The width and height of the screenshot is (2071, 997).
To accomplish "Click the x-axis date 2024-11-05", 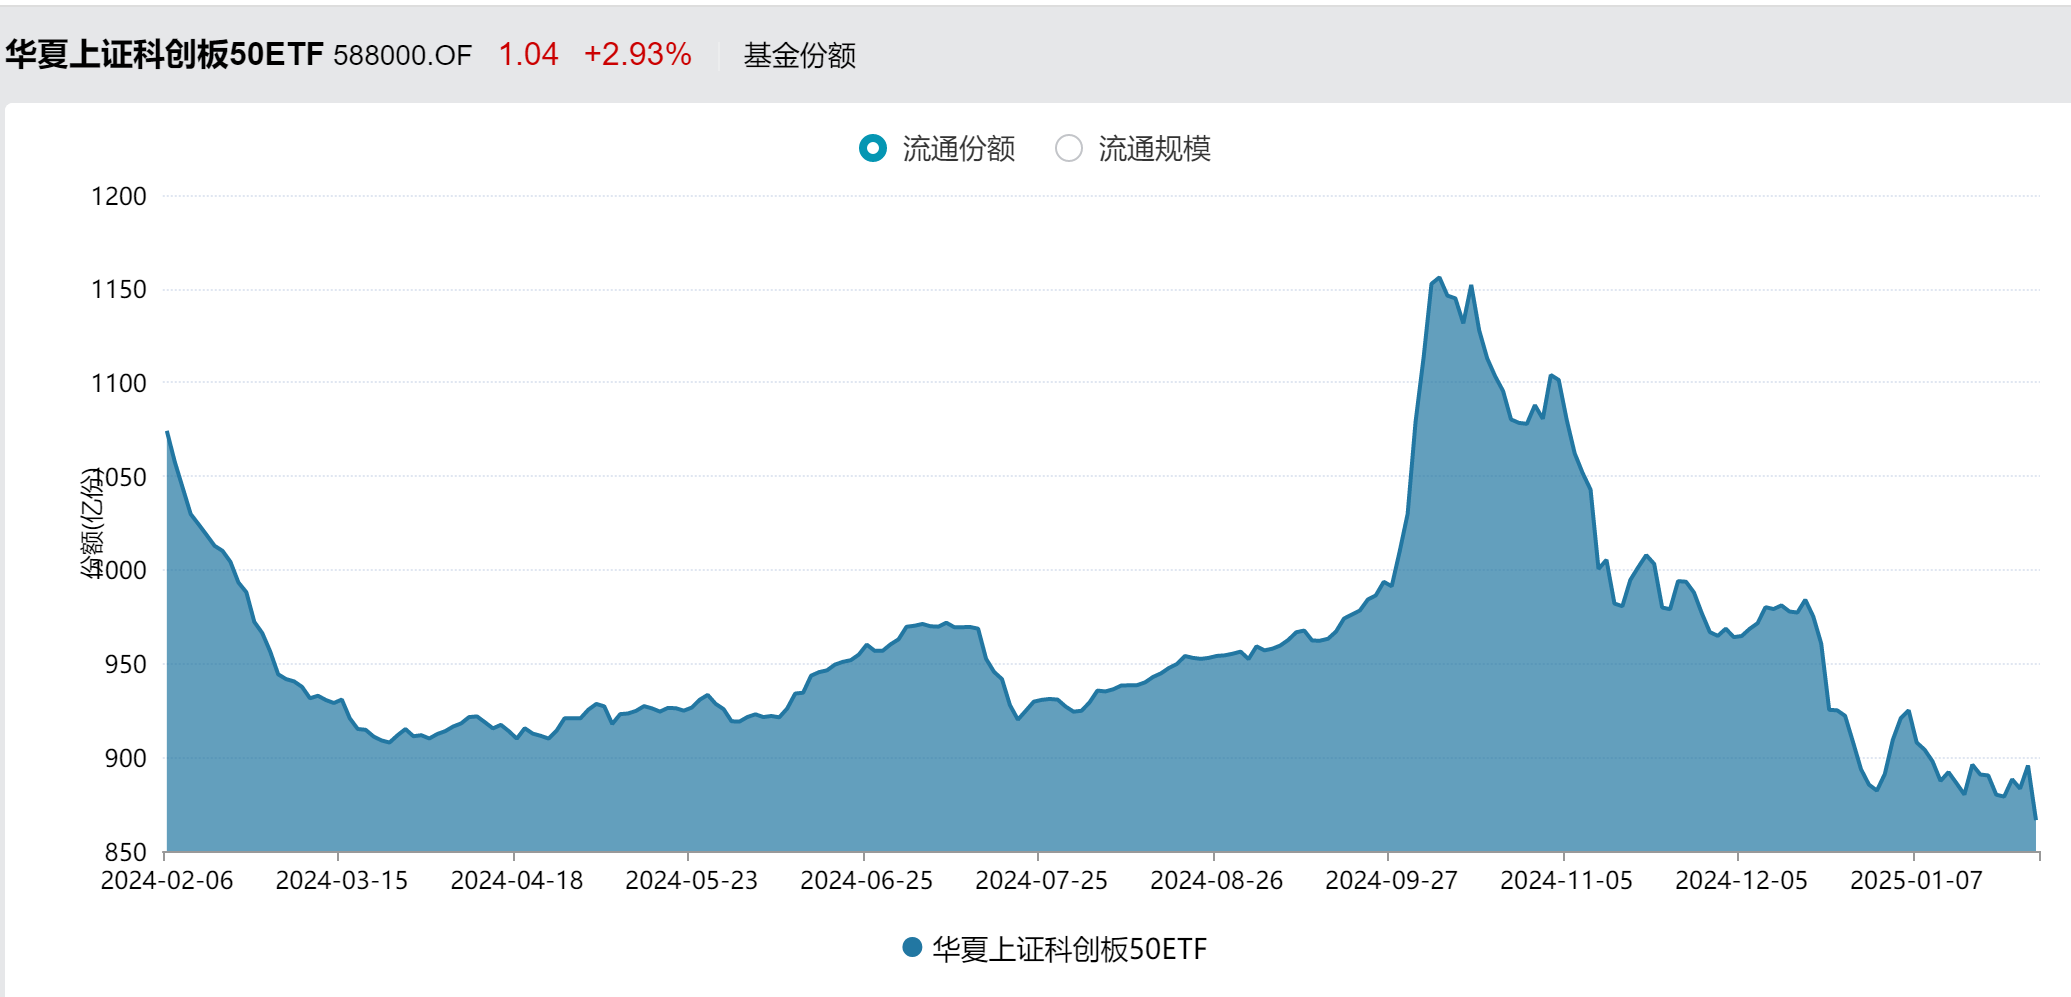I will 1567,880.
